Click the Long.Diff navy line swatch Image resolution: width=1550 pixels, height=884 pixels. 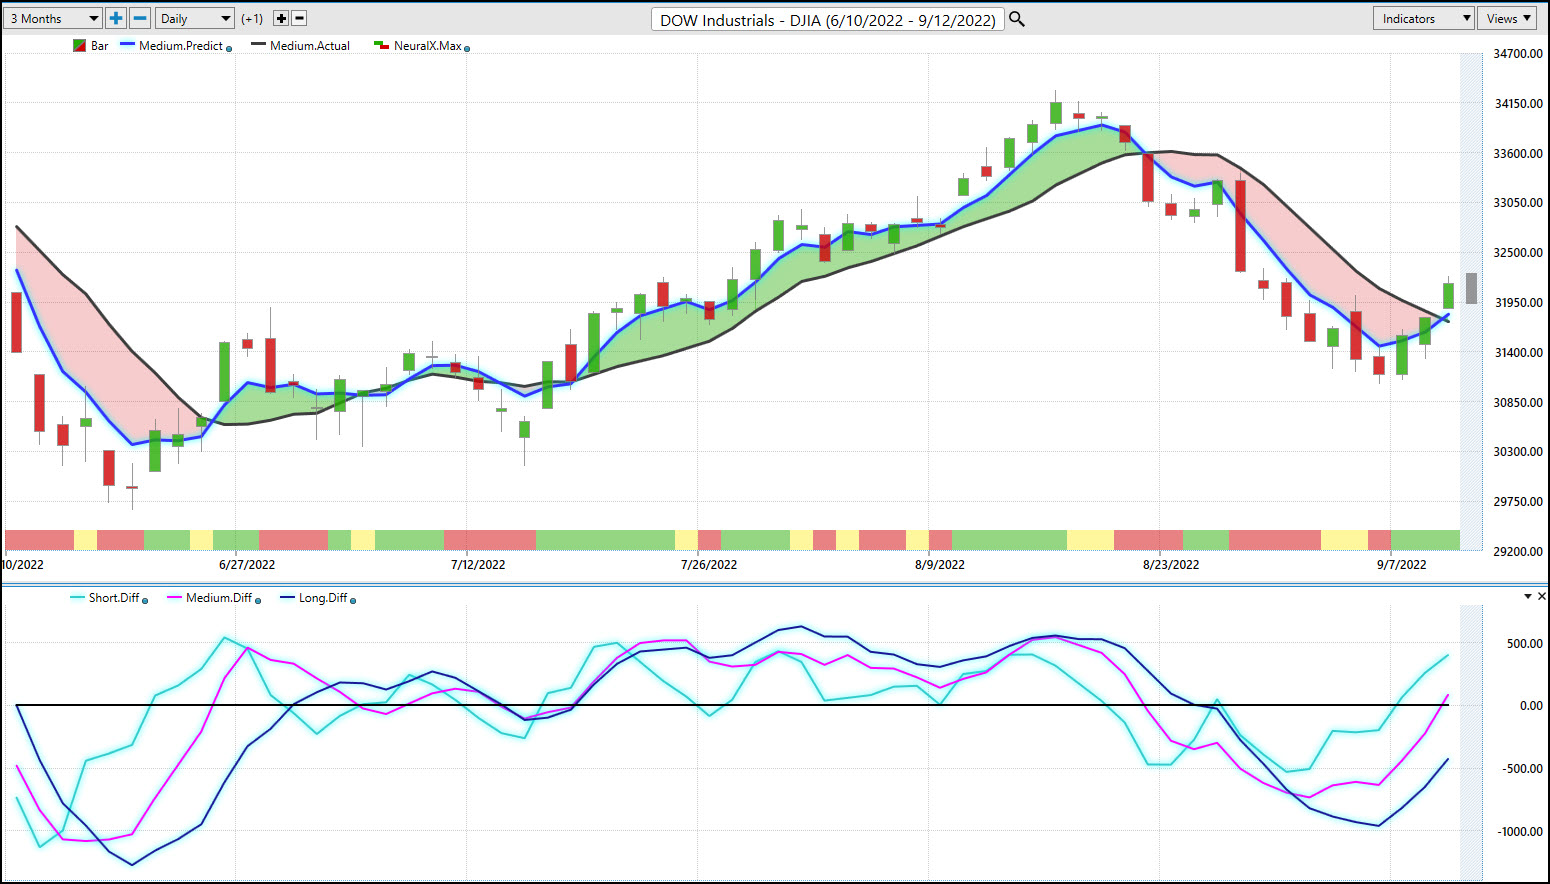tap(288, 597)
